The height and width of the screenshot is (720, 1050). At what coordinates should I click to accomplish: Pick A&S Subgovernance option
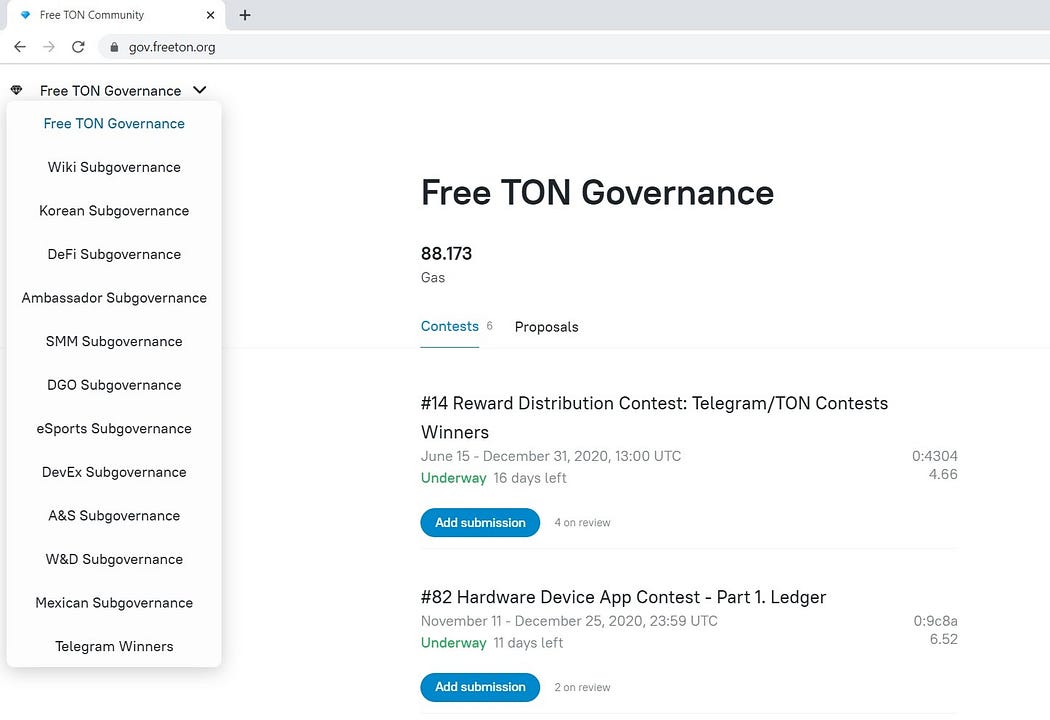(x=114, y=516)
